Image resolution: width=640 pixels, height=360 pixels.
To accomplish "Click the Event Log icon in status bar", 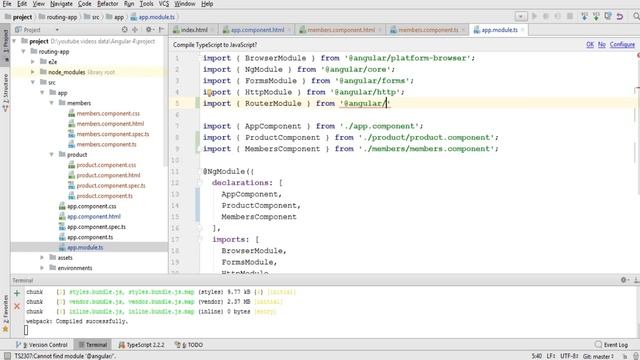I will (598, 344).
